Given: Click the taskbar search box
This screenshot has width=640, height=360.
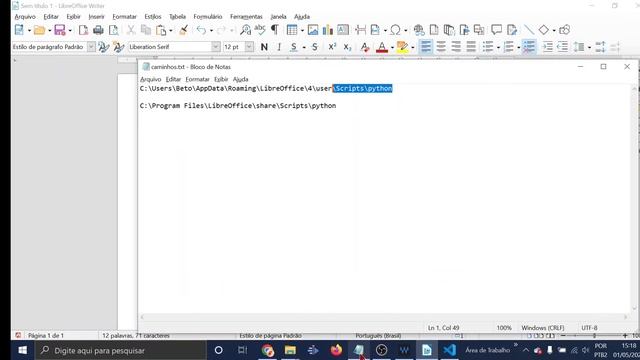Looking at the screenshot, I should pos(120,350).
